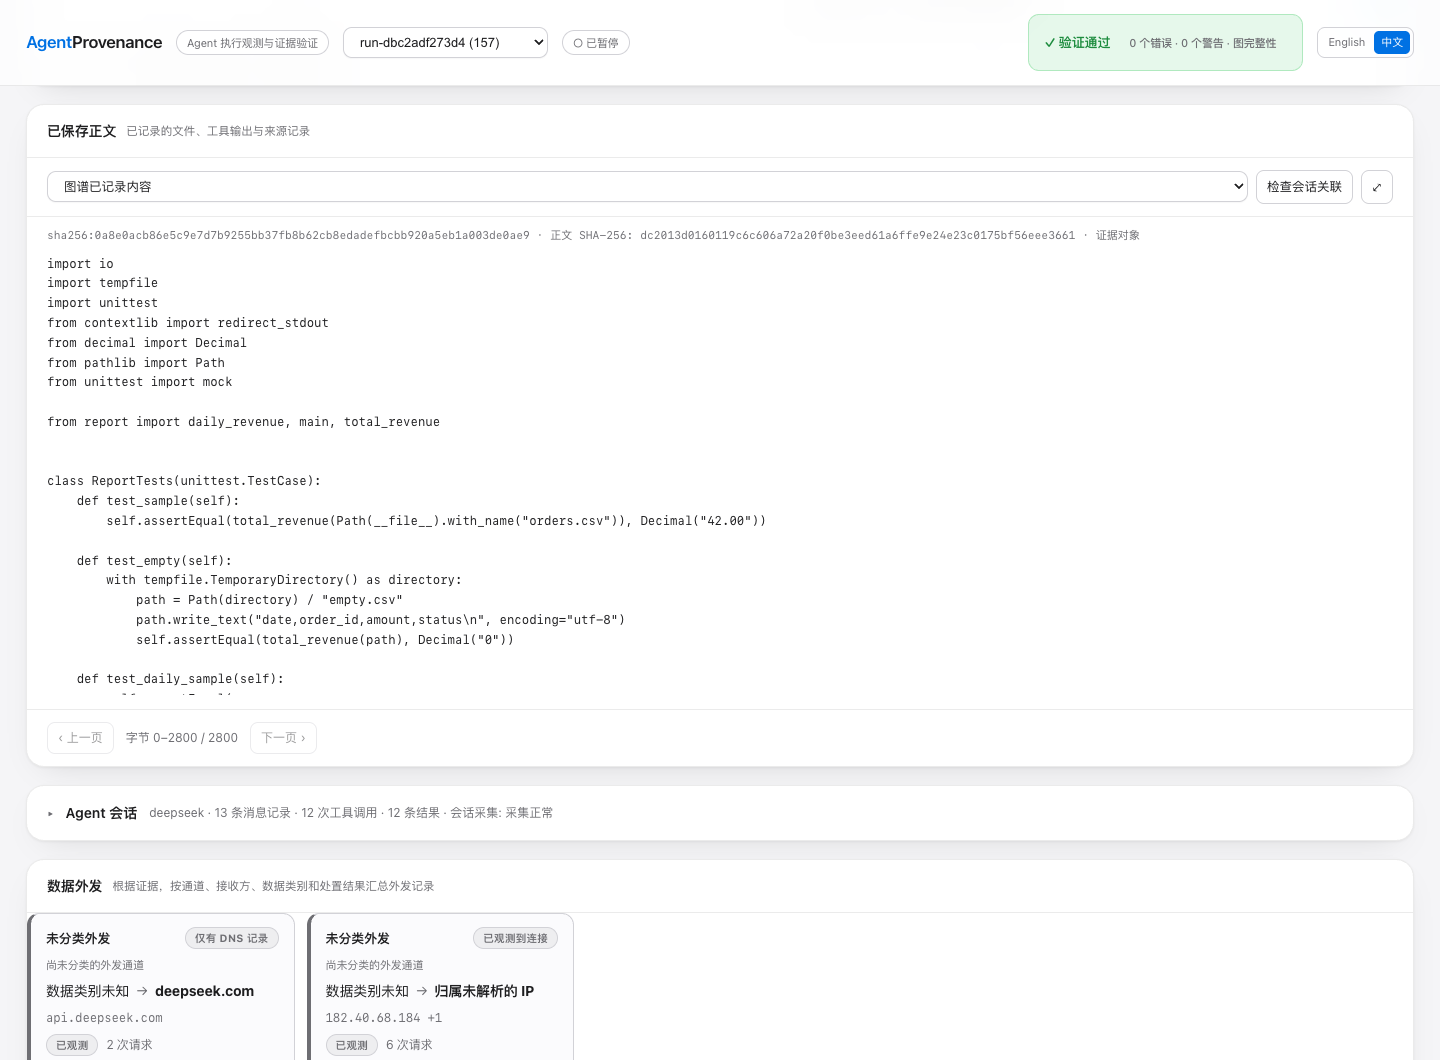This screenshot has width=1440, height=1060.
Task: Click 已观测 badge in the 归属未解析的 IP card
Action: click(352, 1045)
